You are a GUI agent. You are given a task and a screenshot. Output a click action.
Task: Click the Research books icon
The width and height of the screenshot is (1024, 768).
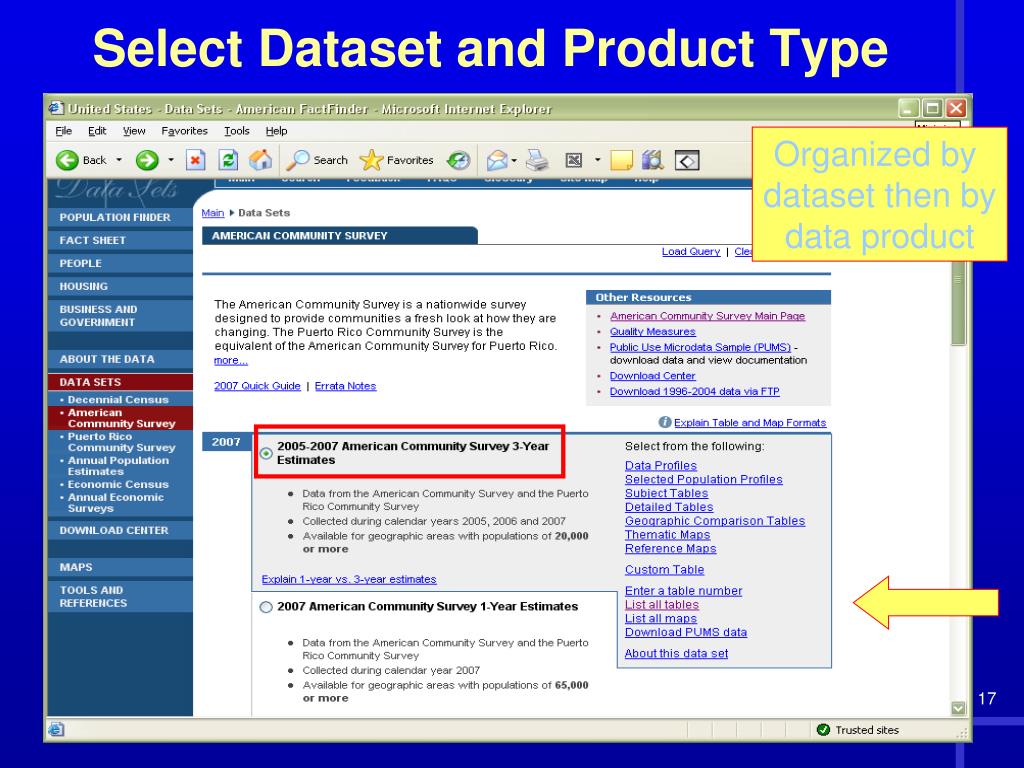[652, 160]
